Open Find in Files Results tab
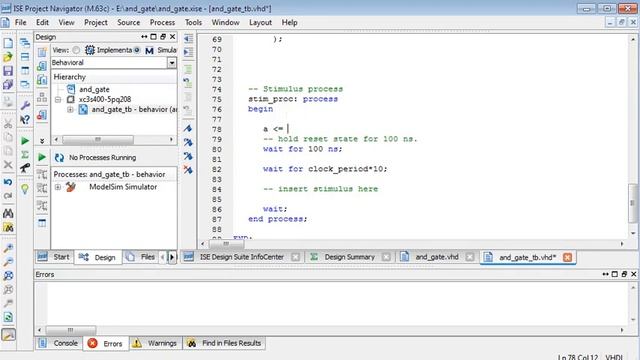Viewport: 640px width, 360px height. tap(224, 343)
